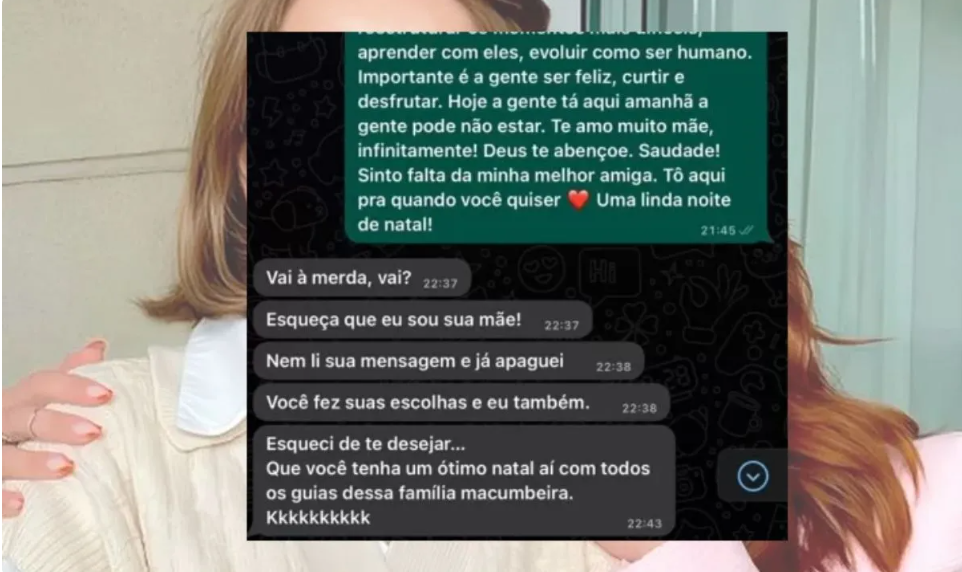Click the heart-eyes emoji doodle in chat wallpaper
Viewport: 962px width, 572px height.
[541, 268]
